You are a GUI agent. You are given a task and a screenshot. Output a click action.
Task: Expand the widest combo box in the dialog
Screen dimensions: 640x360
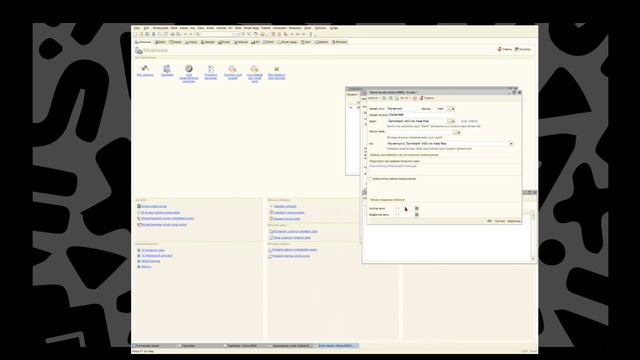coord(511,144)
